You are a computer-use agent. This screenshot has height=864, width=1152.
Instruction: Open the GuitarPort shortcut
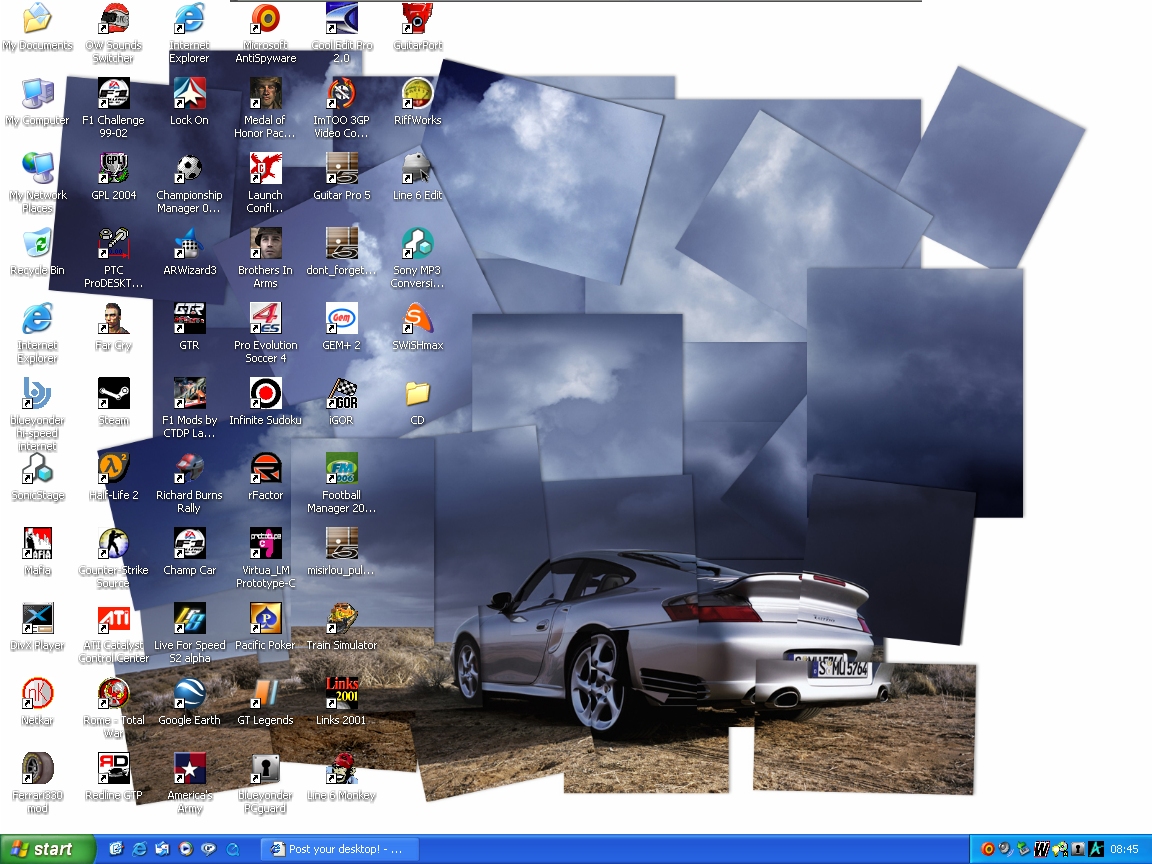[x=417, y=18]
